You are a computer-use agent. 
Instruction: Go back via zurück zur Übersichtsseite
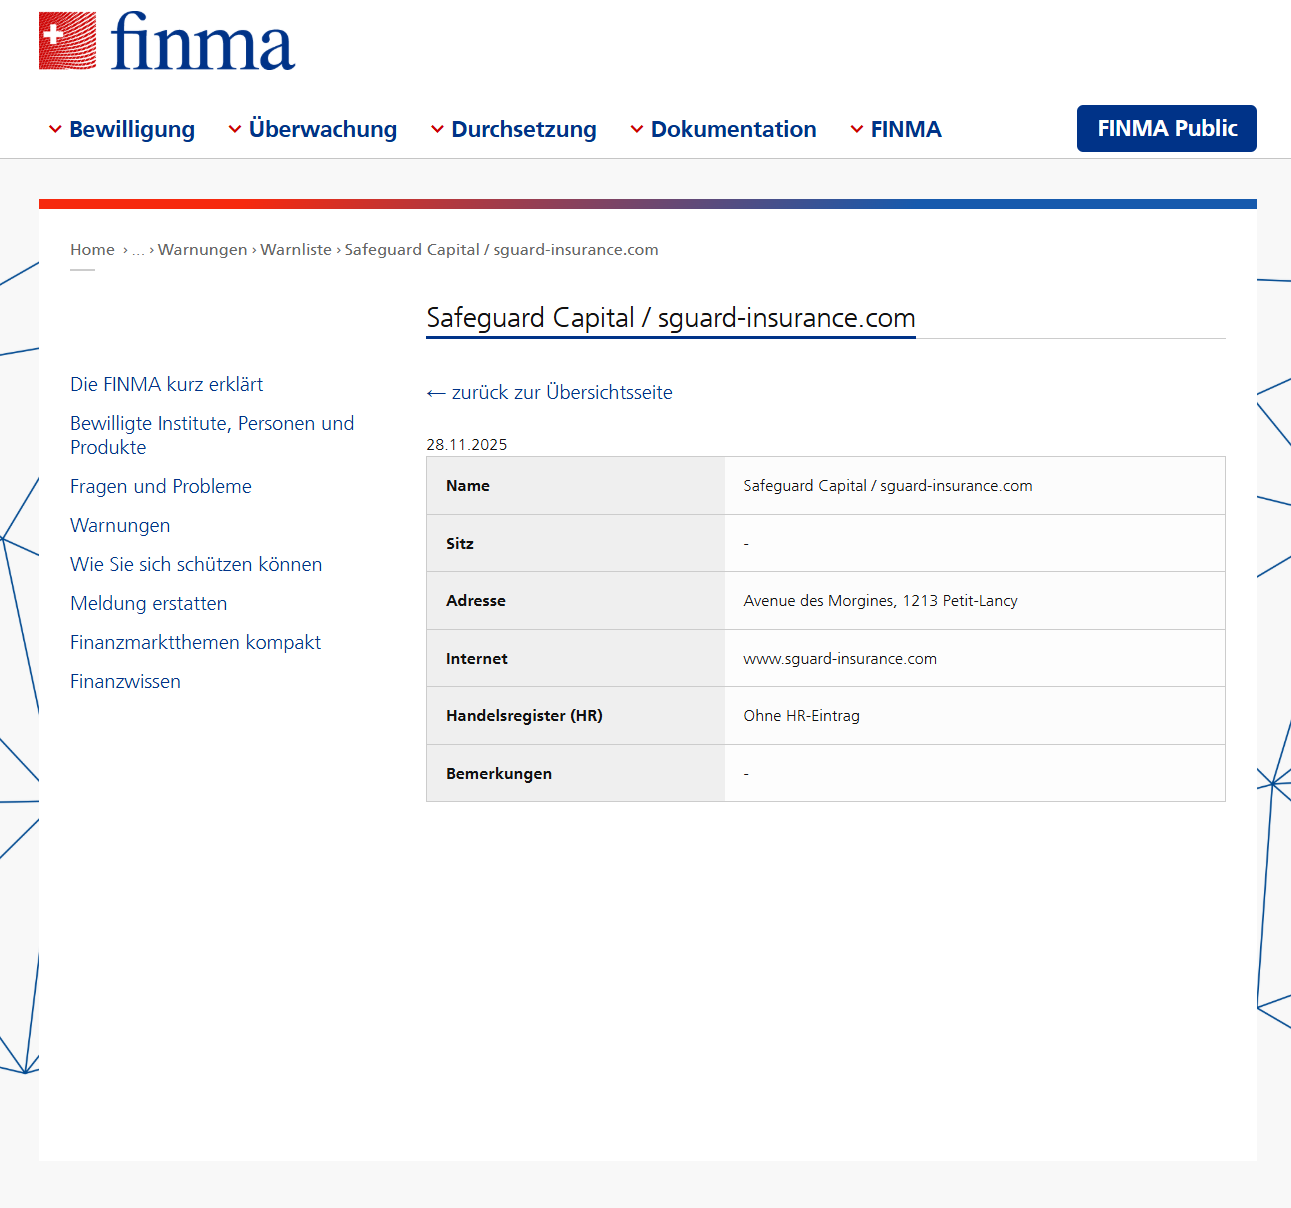tap(562, 393)
